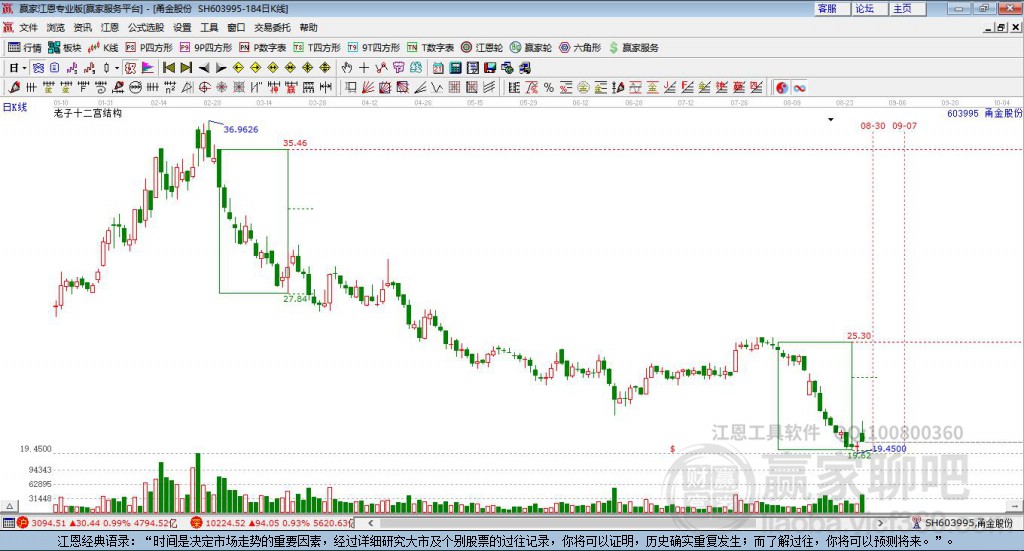The image size is (1024, 551).
Task: Open the T四方形 tool
Action: [x=317, y=48]
